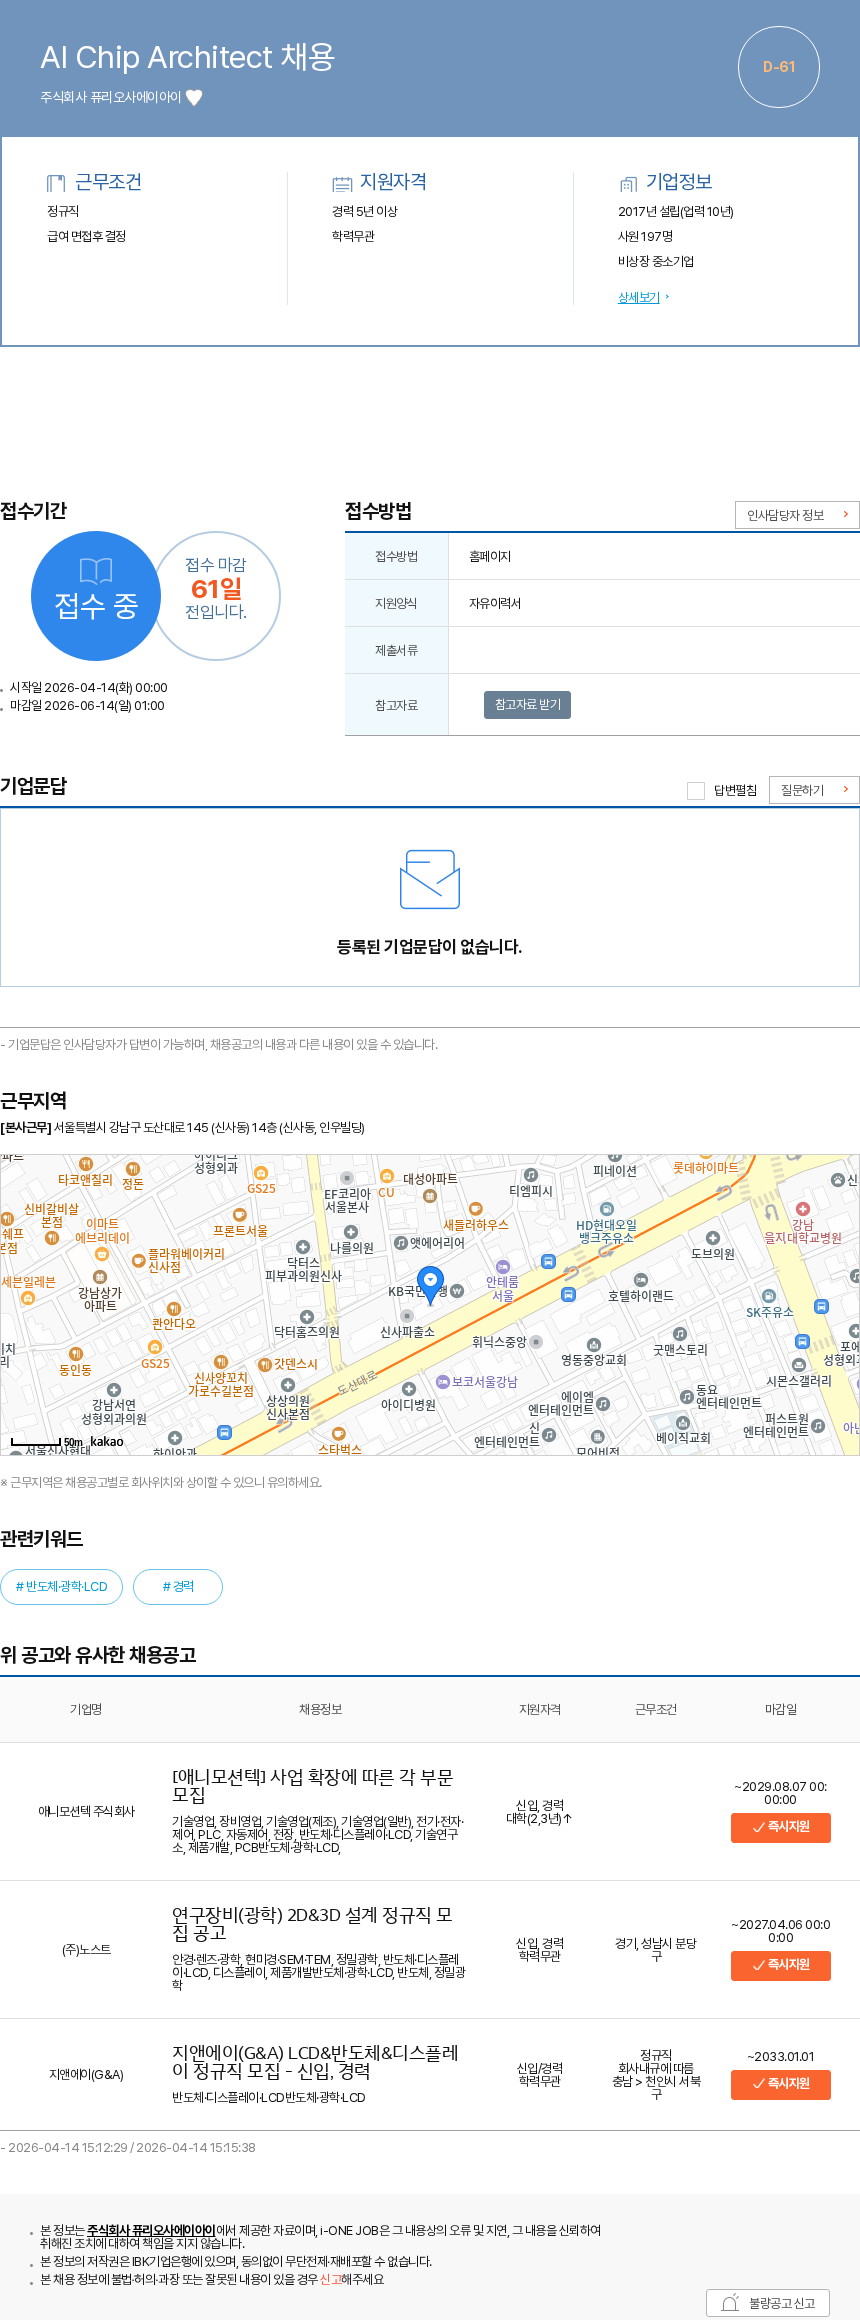Click 지앤에이(G&A) company name cell
The image size is (860, 2321).
tap(86, 2074)
